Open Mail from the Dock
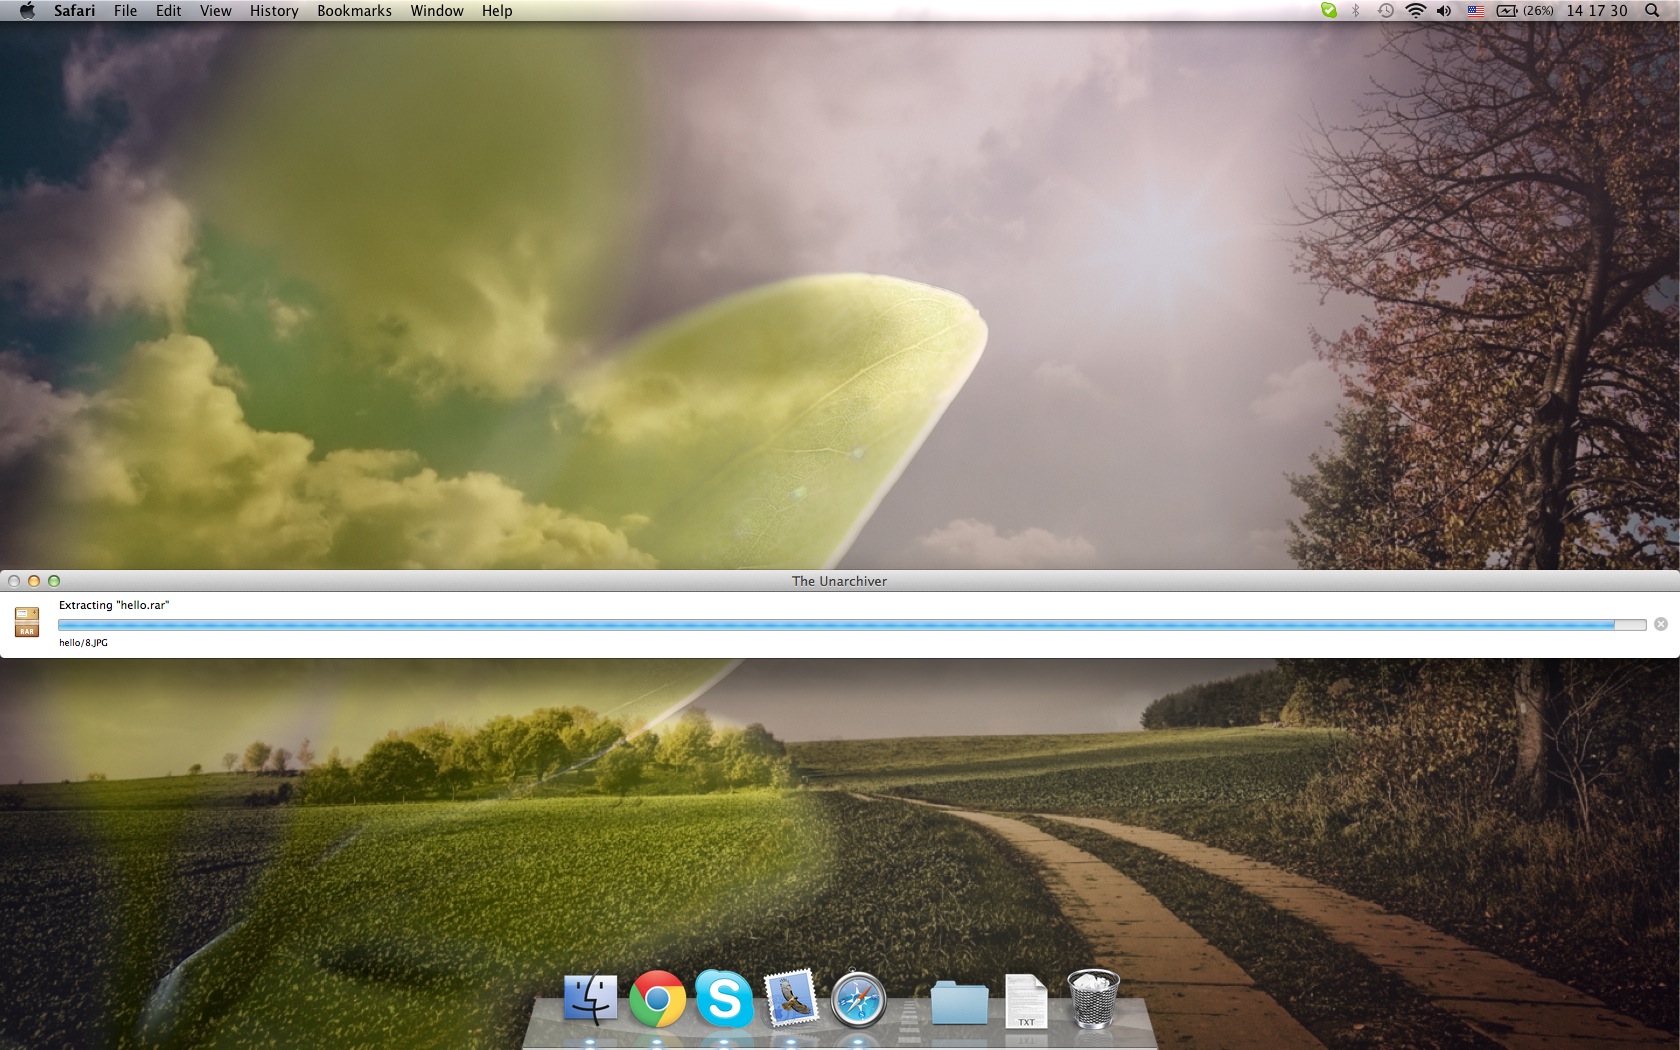1680x1050 pixels. click(x=791, y=999)
